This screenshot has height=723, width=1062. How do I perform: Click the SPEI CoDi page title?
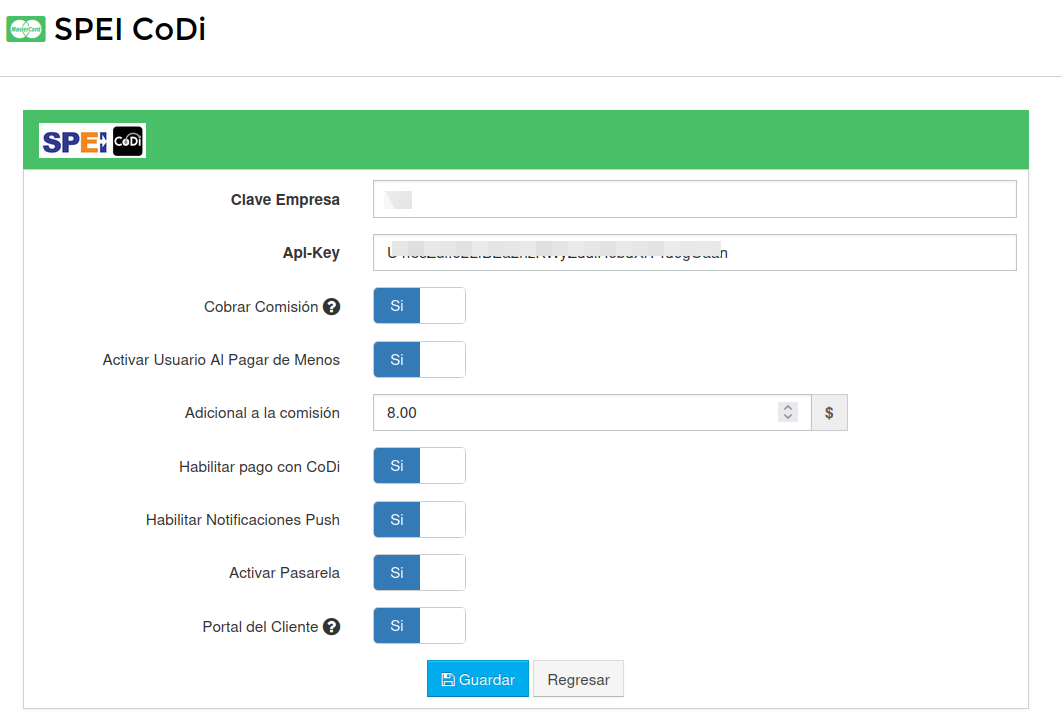point(130,30)
